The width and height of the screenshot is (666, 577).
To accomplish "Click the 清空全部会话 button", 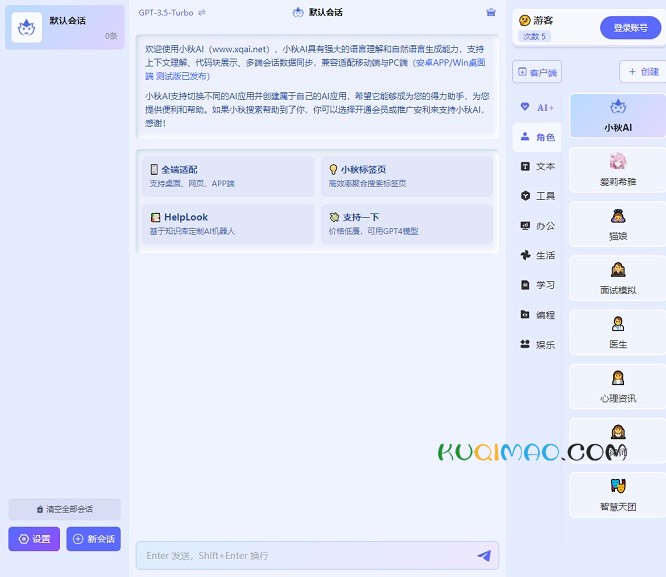I will click(x=65, y=509).
